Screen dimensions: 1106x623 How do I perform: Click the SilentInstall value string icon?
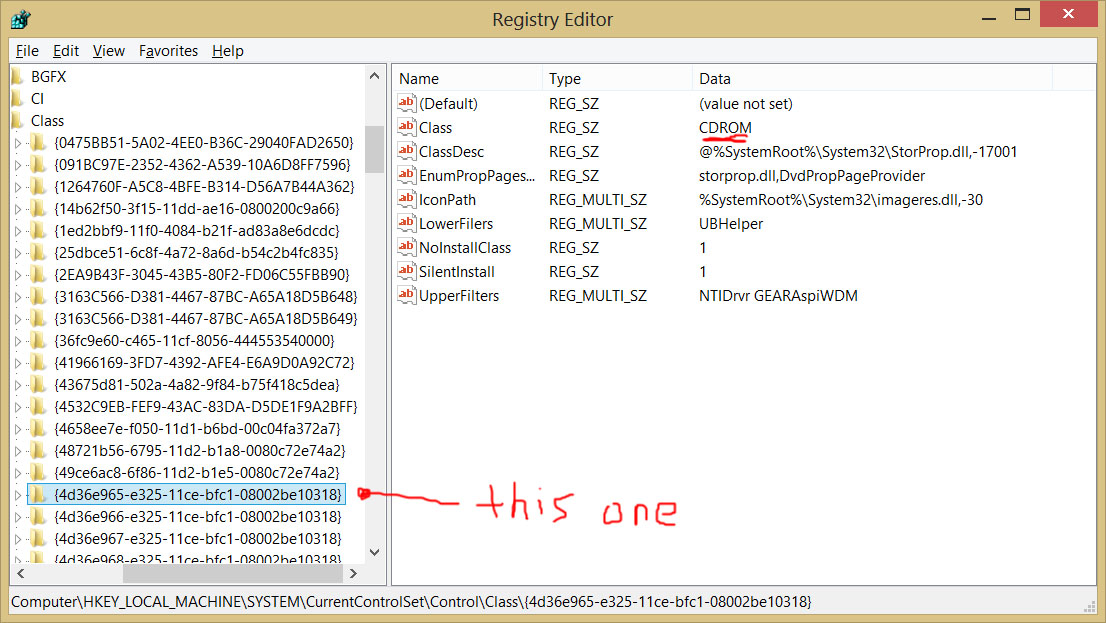(406, 271)
